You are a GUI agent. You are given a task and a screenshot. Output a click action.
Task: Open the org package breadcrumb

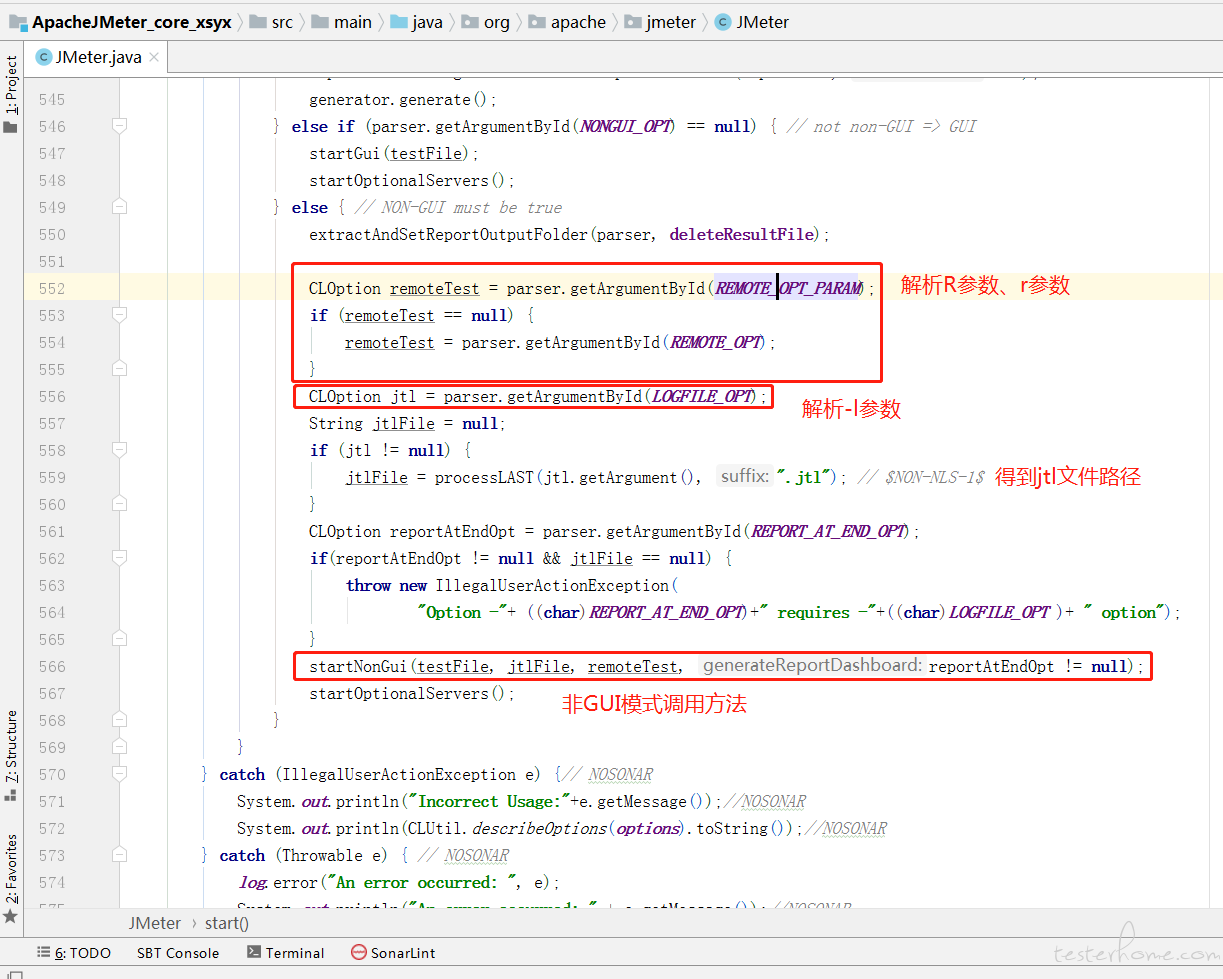coord(485,21)
